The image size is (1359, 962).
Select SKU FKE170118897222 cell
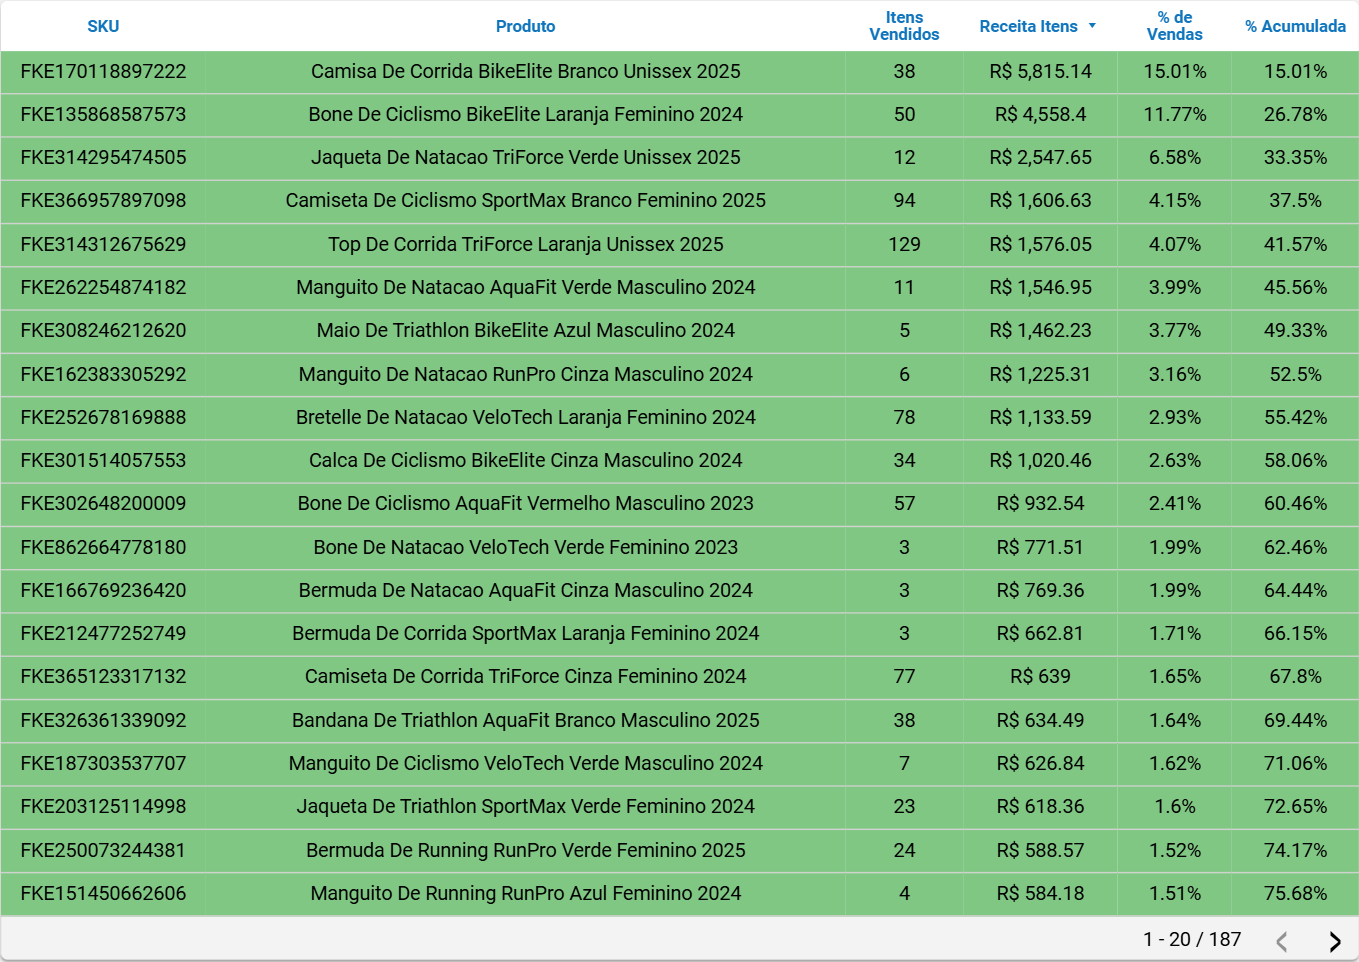pyautogui.click(x=104, y=72)
